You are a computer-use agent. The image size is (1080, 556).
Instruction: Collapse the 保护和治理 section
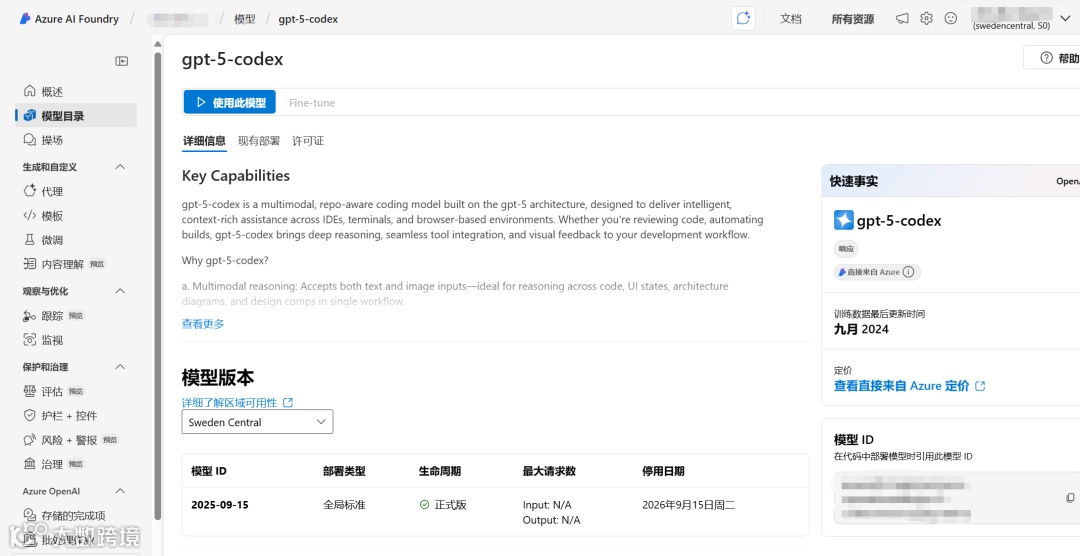point(120,367)
